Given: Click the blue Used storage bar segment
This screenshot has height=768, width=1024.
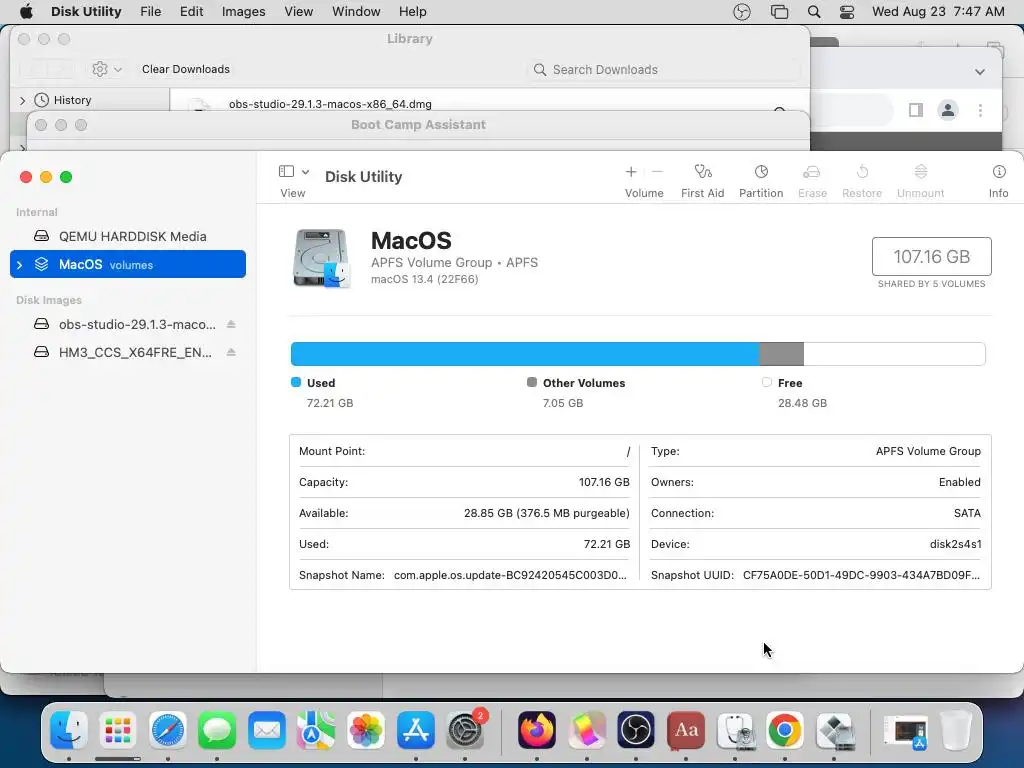Looking at the screenshot, I should point(525,354).
